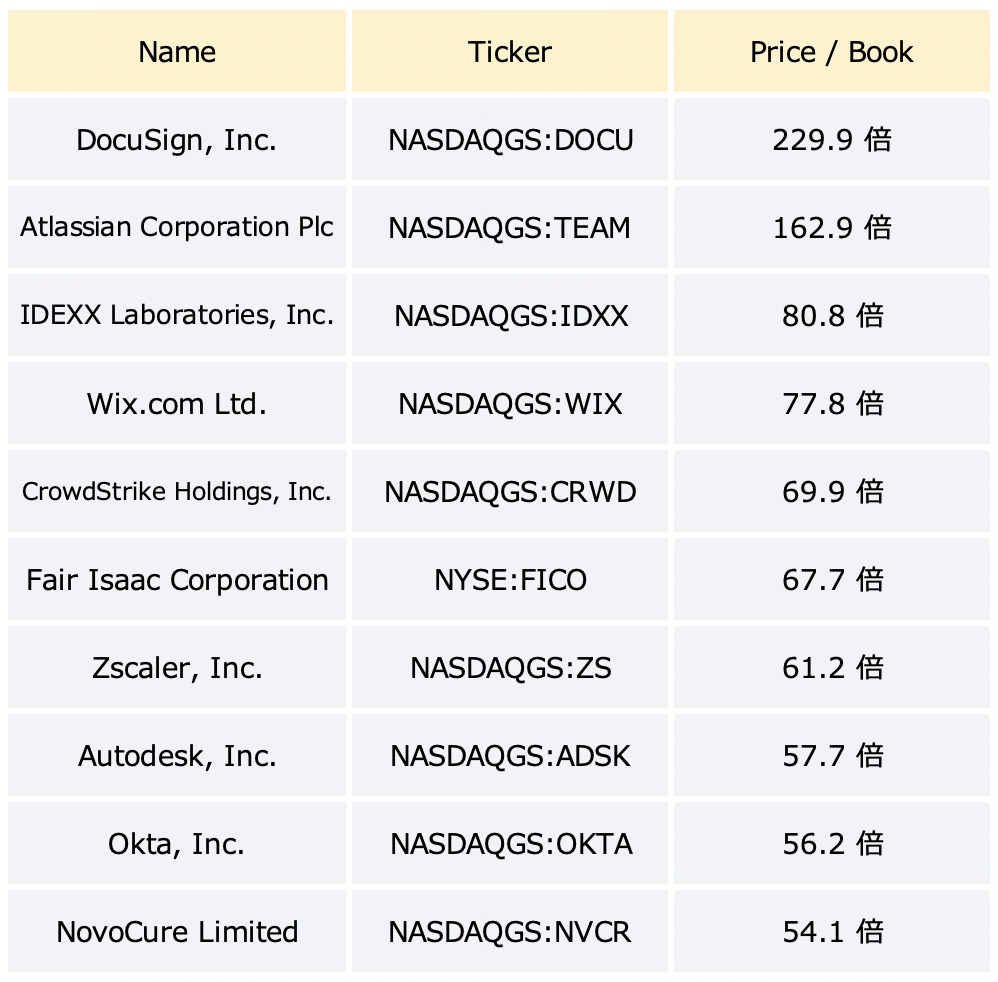
Task: Select the NASDAQGS:TEAM ticker cell
Action: [510, 228]
